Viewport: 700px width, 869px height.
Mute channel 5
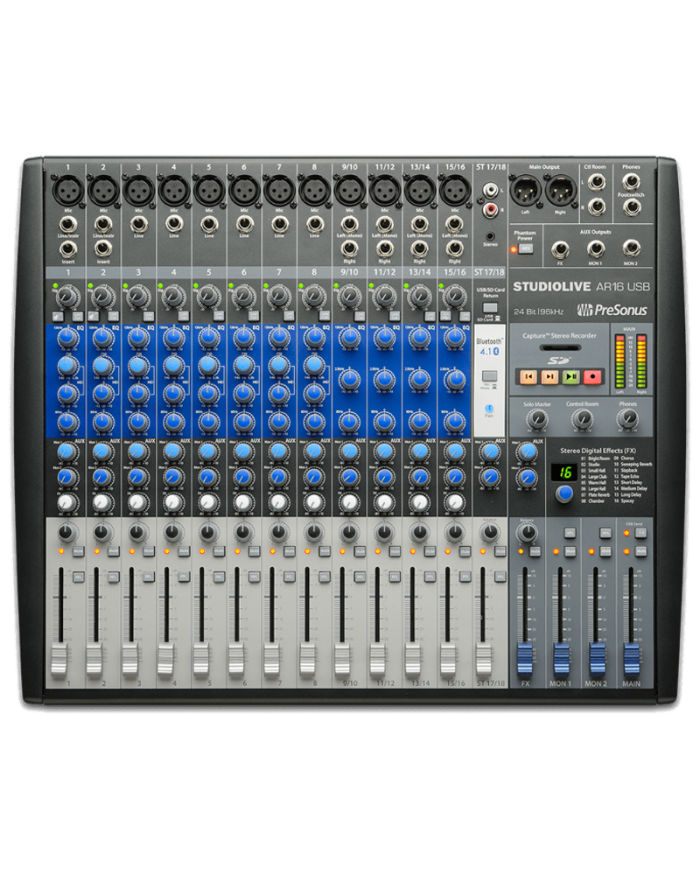click(x=219, y=551)
